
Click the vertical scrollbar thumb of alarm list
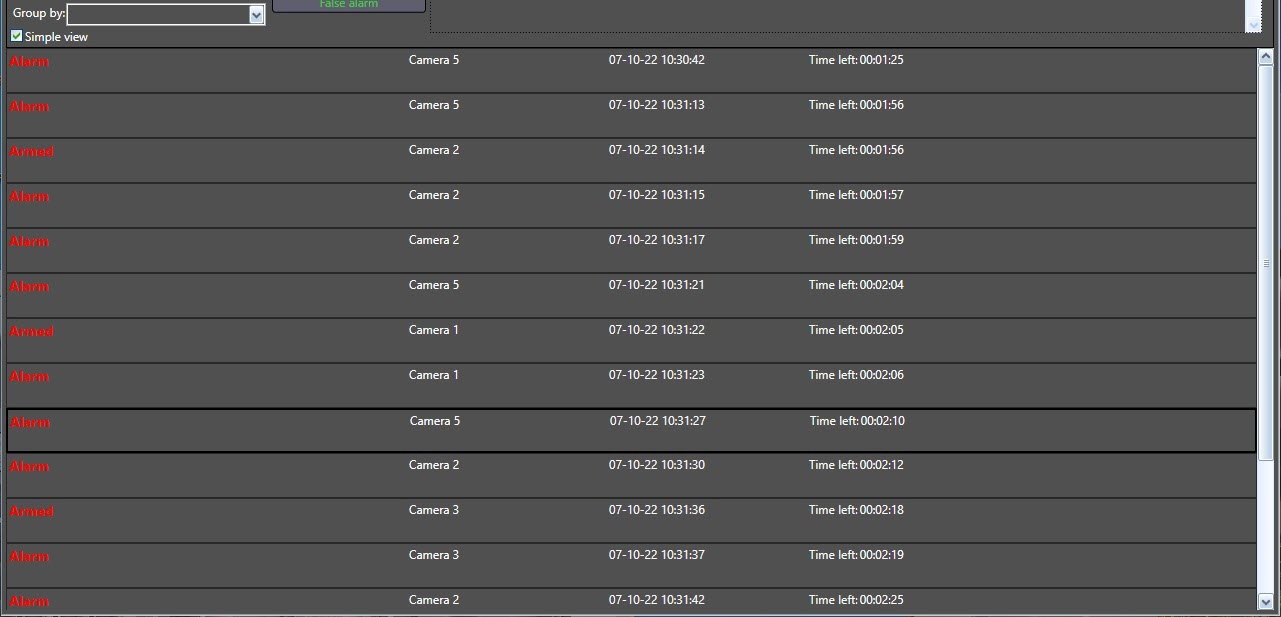click(1265, 262)
